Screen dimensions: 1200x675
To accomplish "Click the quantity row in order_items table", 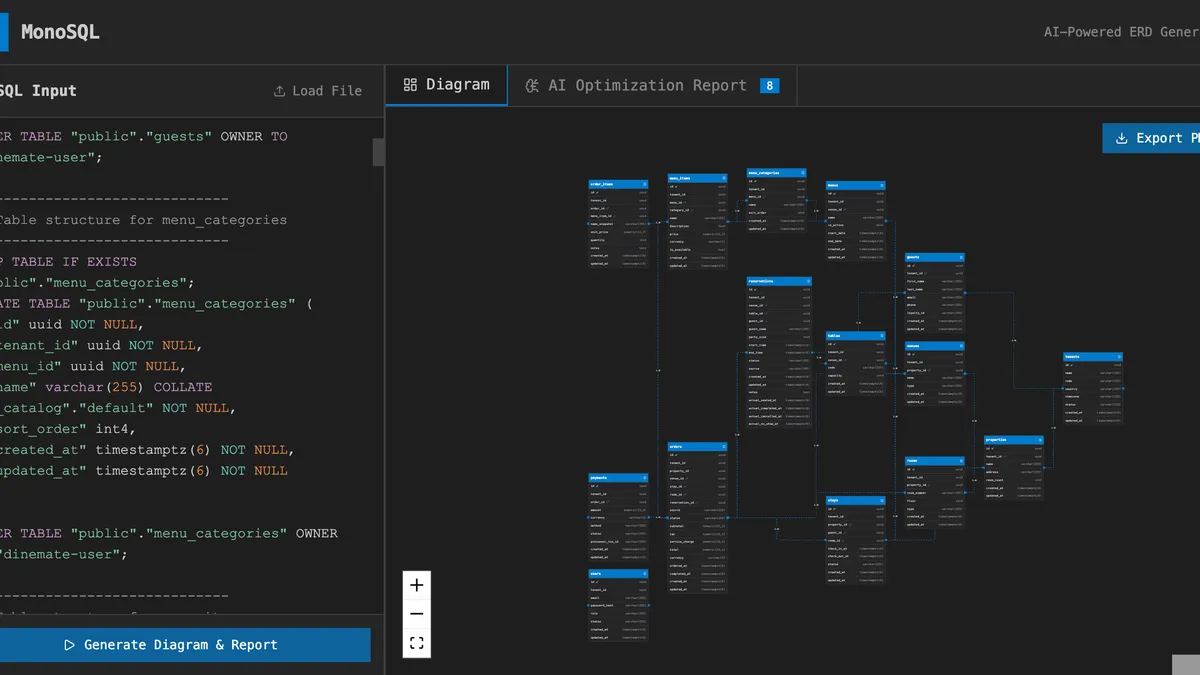I will click(618, 240).
